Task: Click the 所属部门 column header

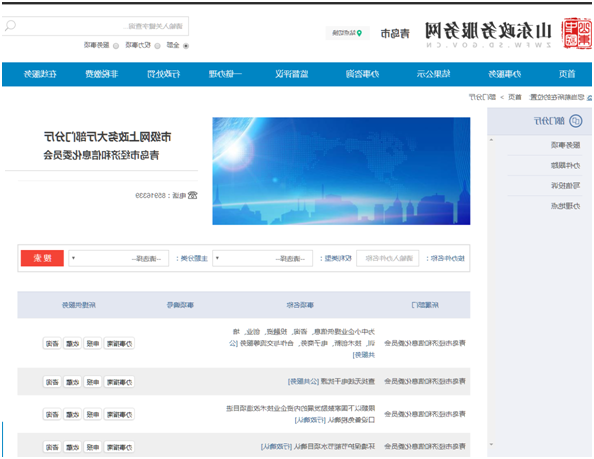Action: [425, 305]
